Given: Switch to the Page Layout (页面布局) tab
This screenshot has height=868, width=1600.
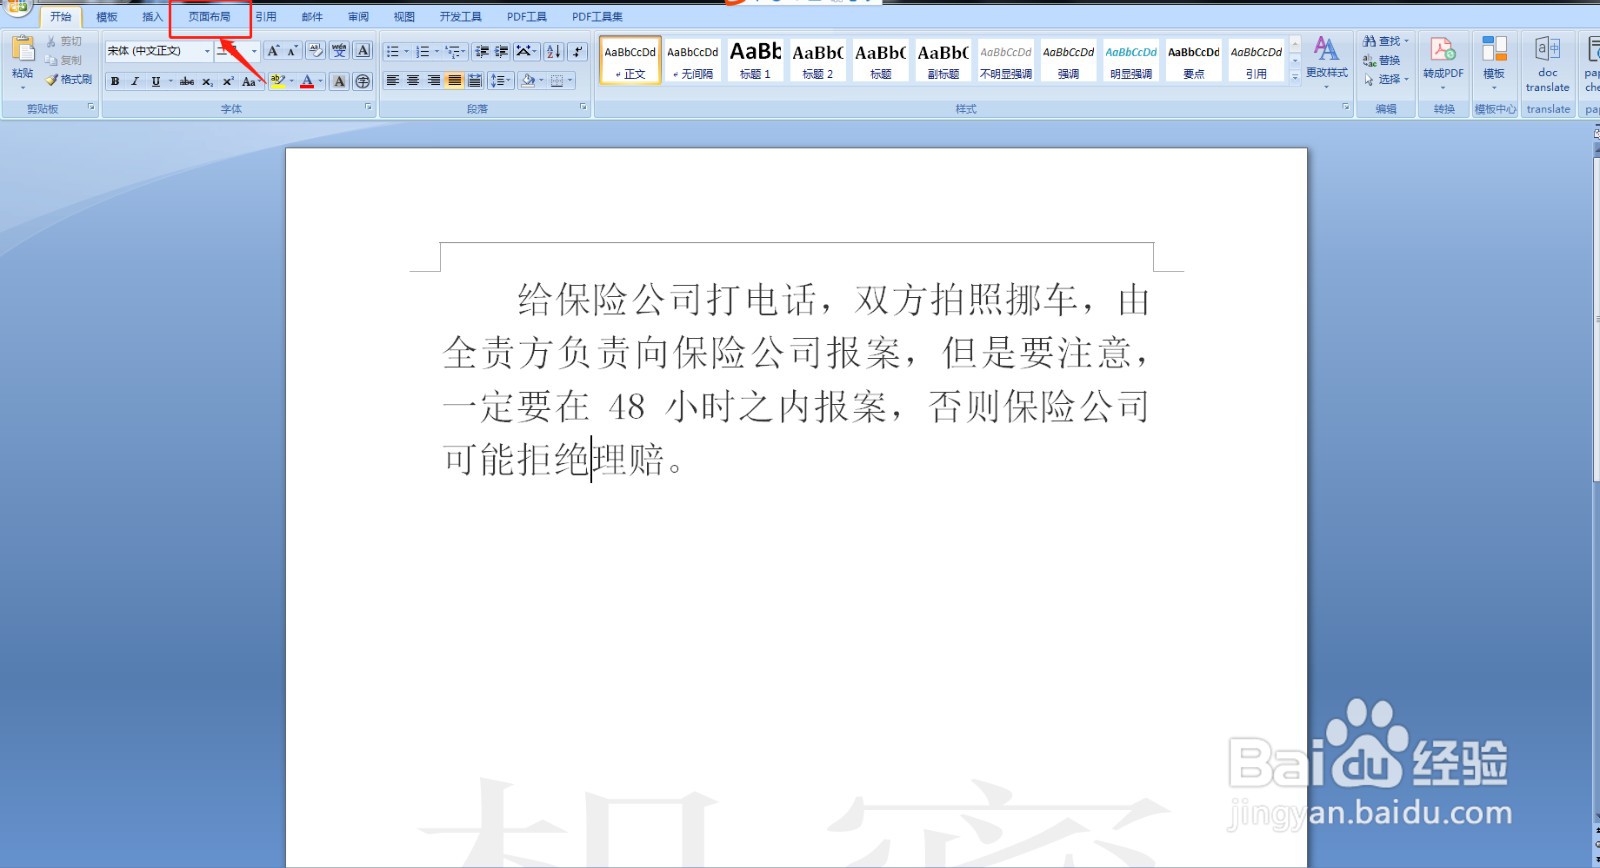Looking at the screenshot, I should (209, 17).
